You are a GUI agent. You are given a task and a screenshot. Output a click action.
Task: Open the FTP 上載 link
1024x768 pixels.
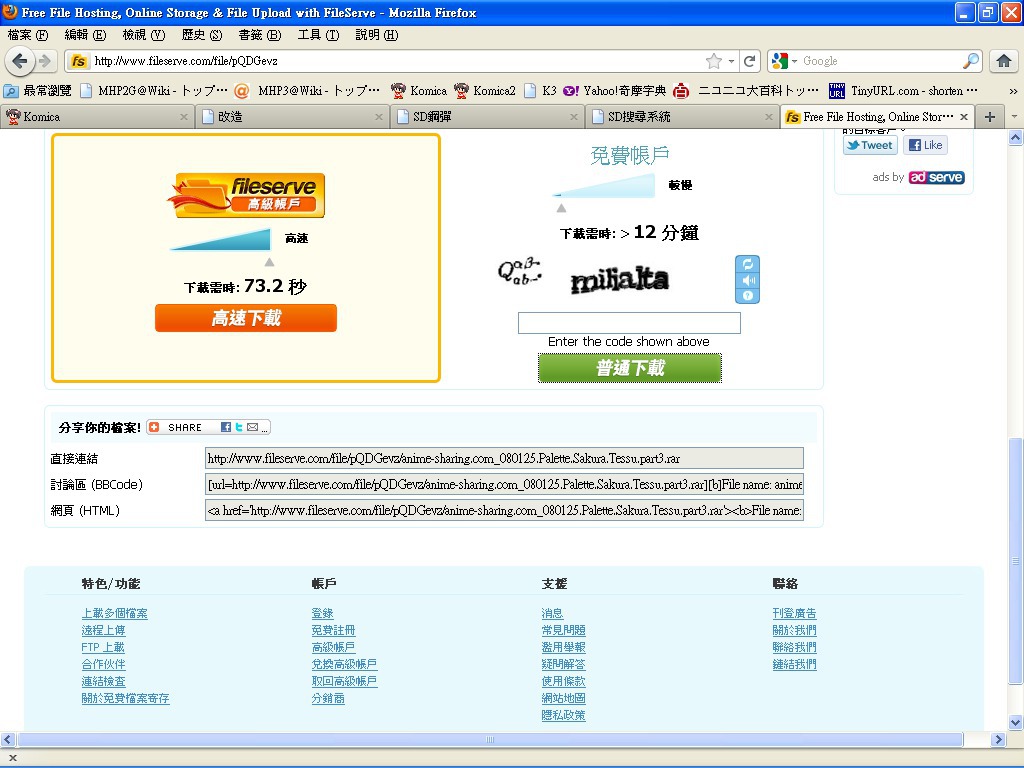[x=103, y=647]
